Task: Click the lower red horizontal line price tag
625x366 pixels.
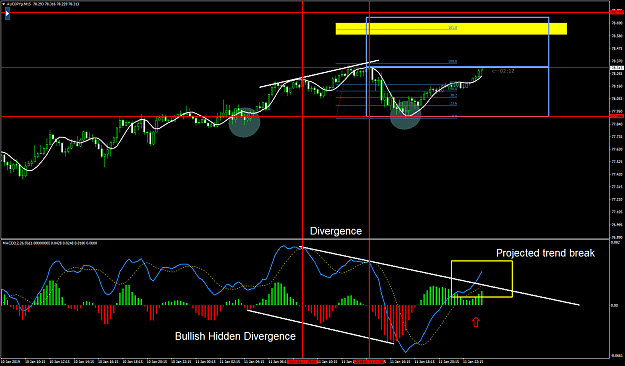Action: point(617,116)
